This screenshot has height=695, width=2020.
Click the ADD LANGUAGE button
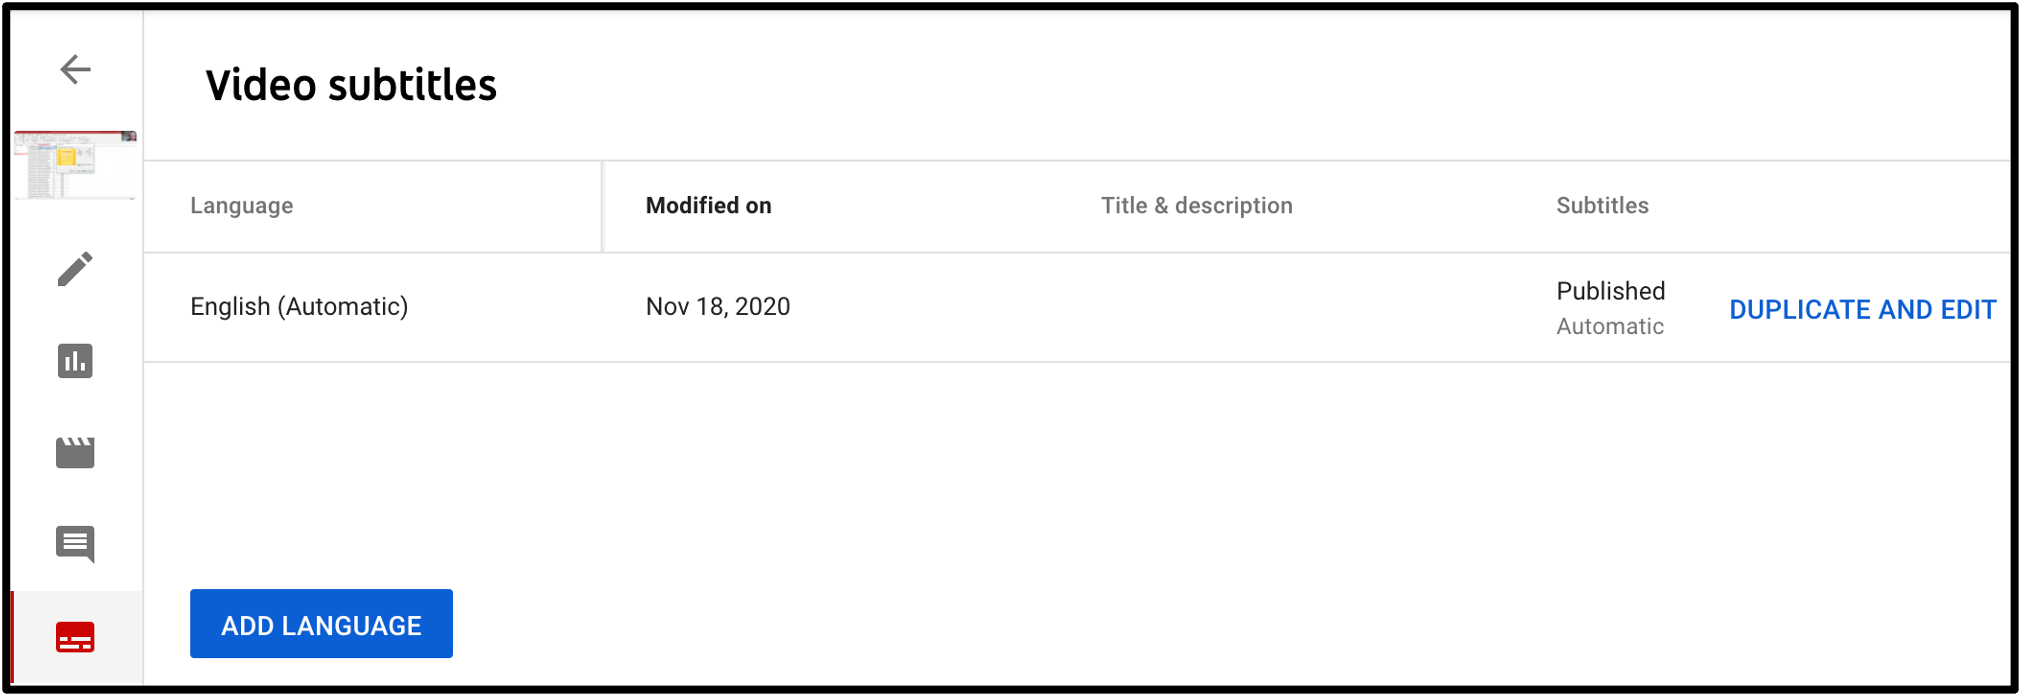(x=321, y=623)
